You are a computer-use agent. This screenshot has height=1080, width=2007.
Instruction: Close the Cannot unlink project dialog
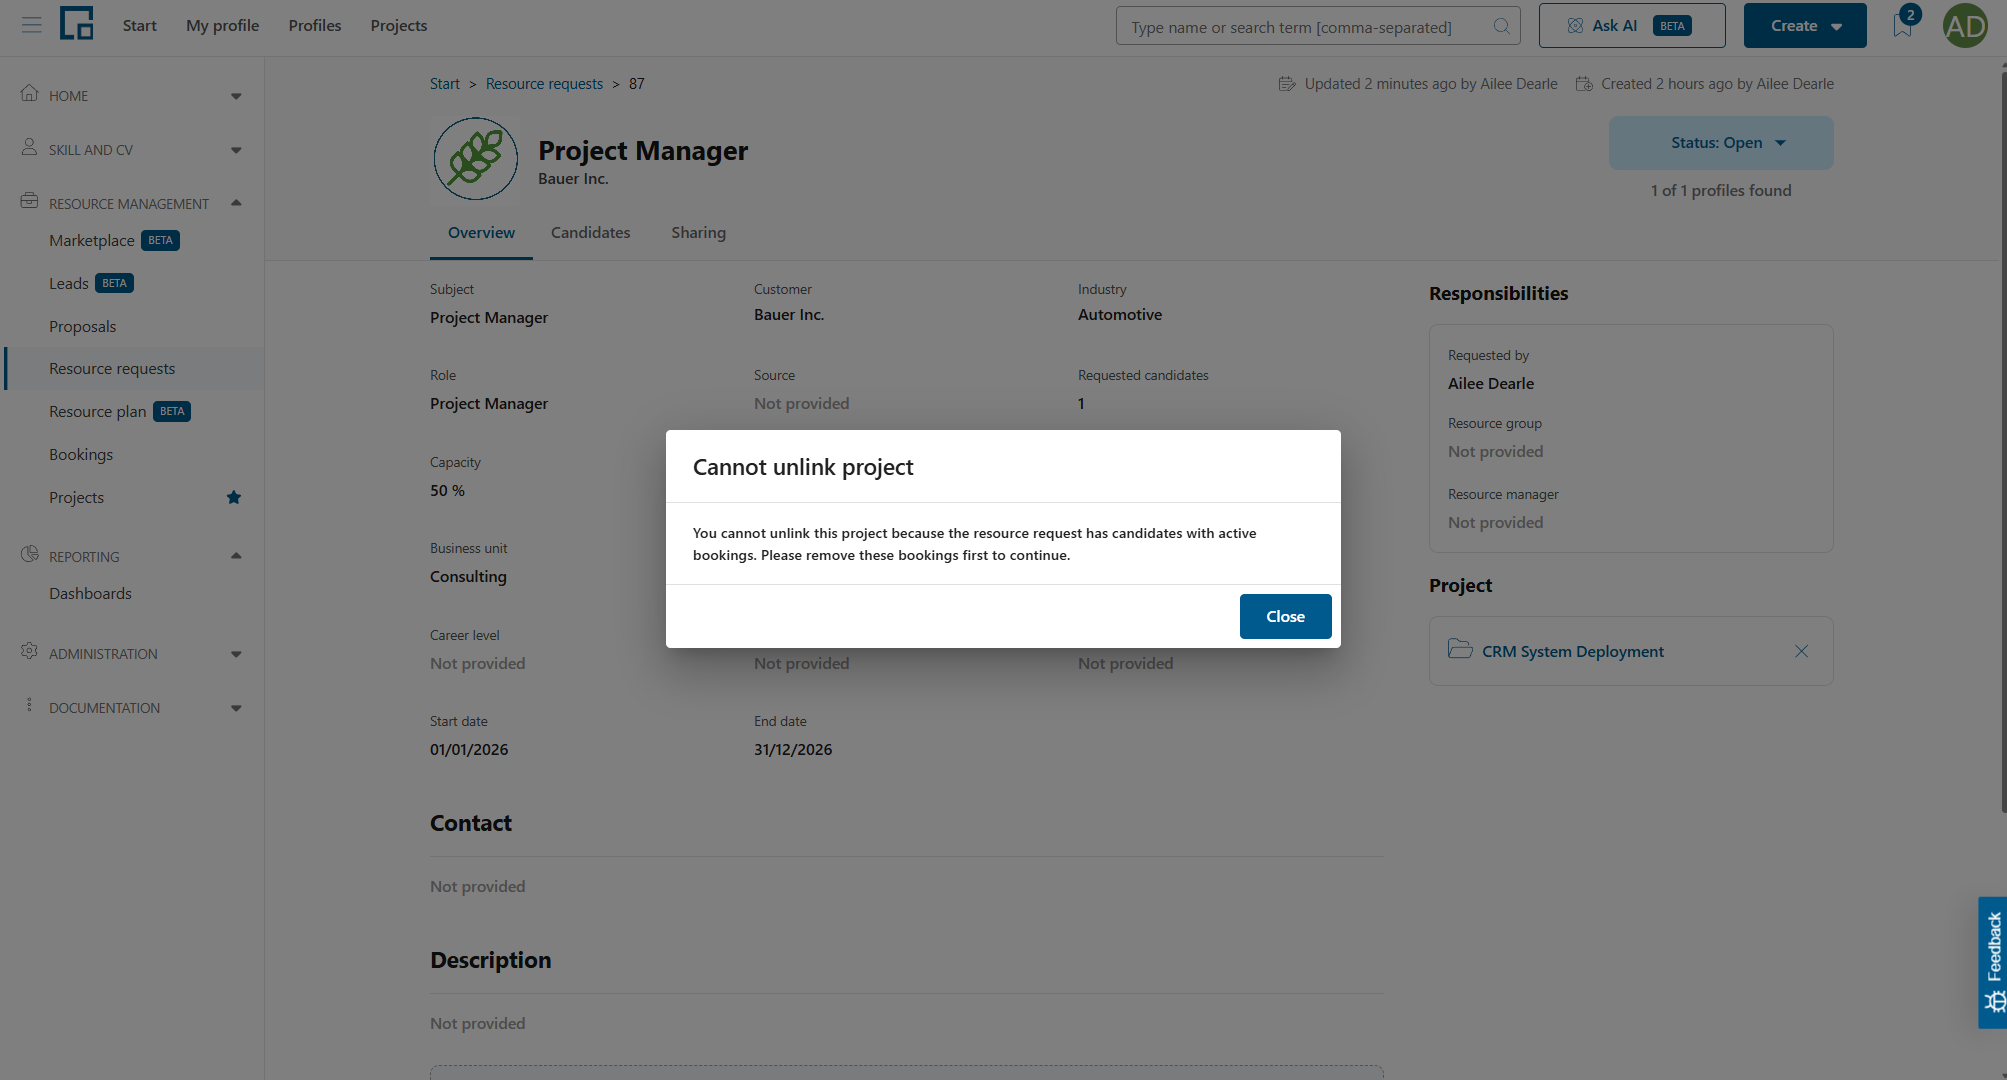click(x=1286, y=616)
